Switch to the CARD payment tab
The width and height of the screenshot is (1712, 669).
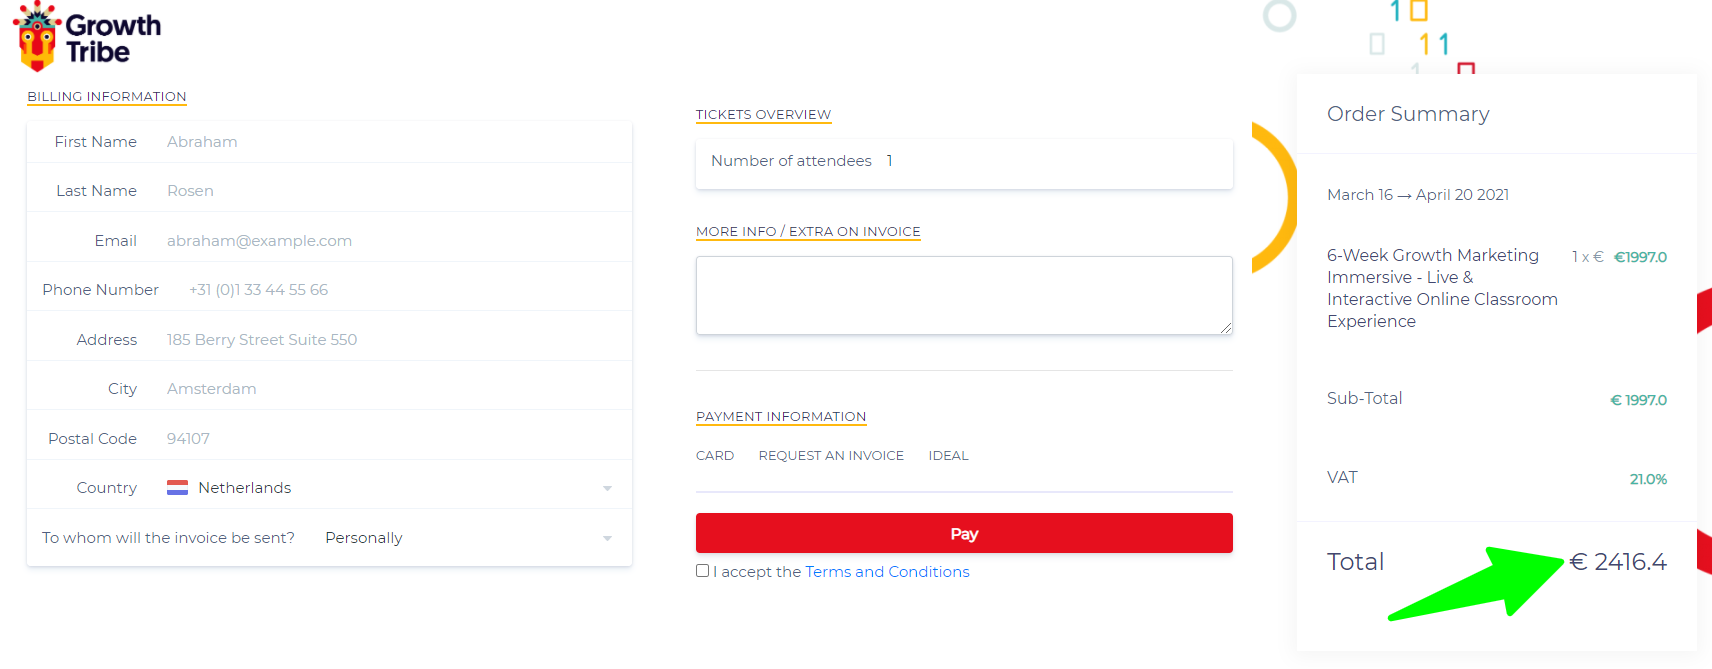point(715,456)
